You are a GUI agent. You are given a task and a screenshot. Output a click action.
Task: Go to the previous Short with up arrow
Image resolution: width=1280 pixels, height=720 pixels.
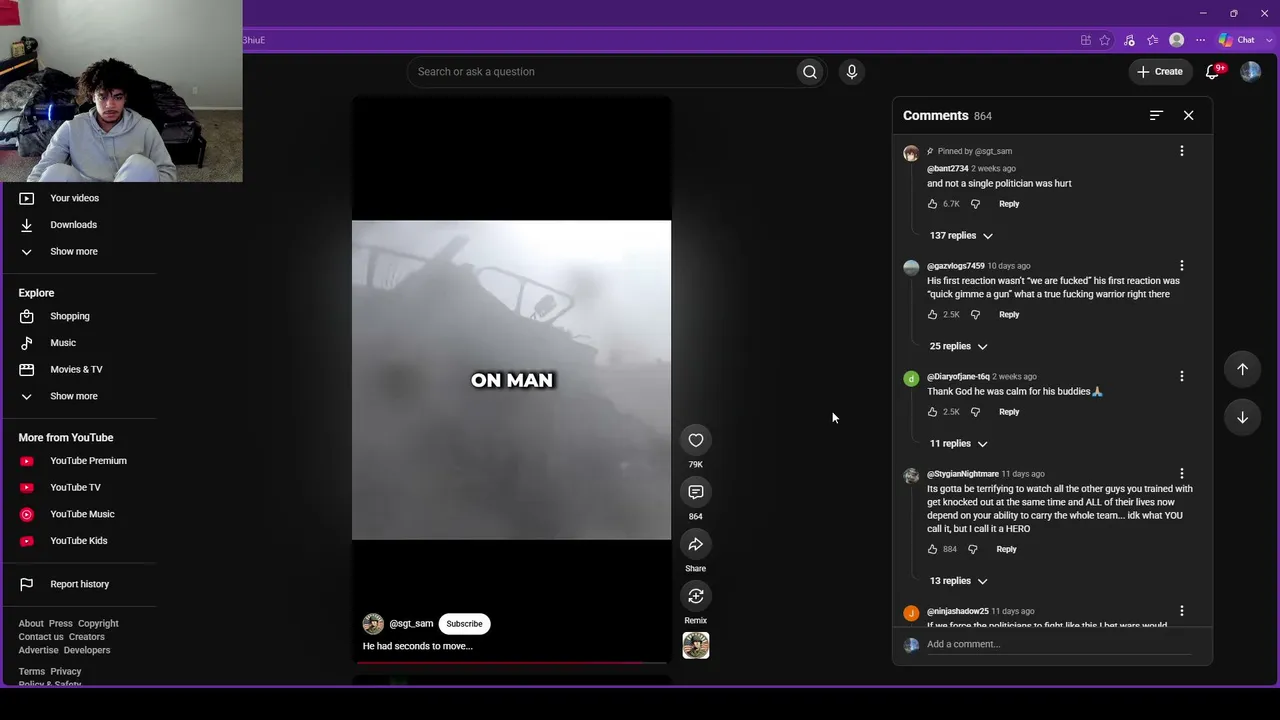tap(1242, 369)
